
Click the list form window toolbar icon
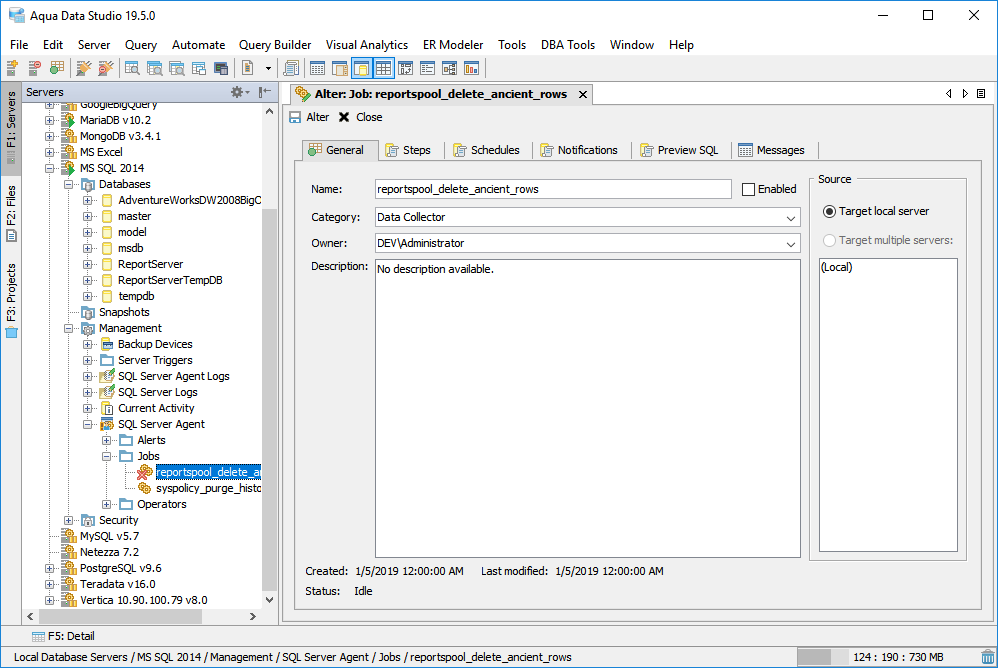point(428,68)
